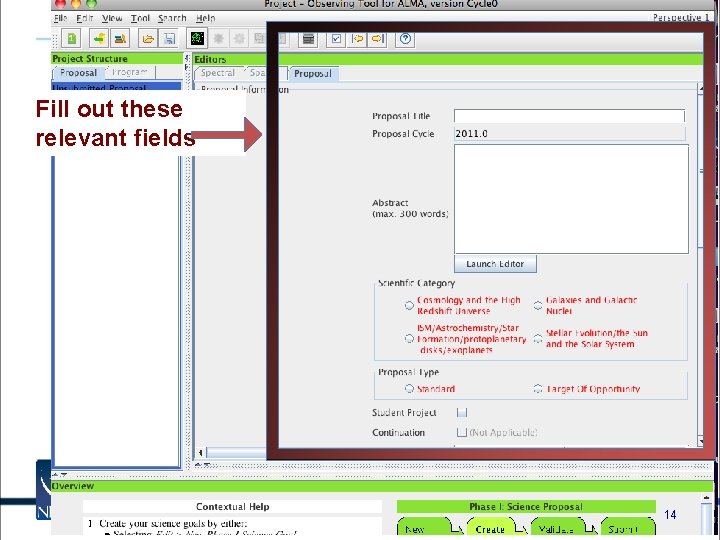Open the Search menu
This screenshot has width=720, height=540.
tap(172, 18)
